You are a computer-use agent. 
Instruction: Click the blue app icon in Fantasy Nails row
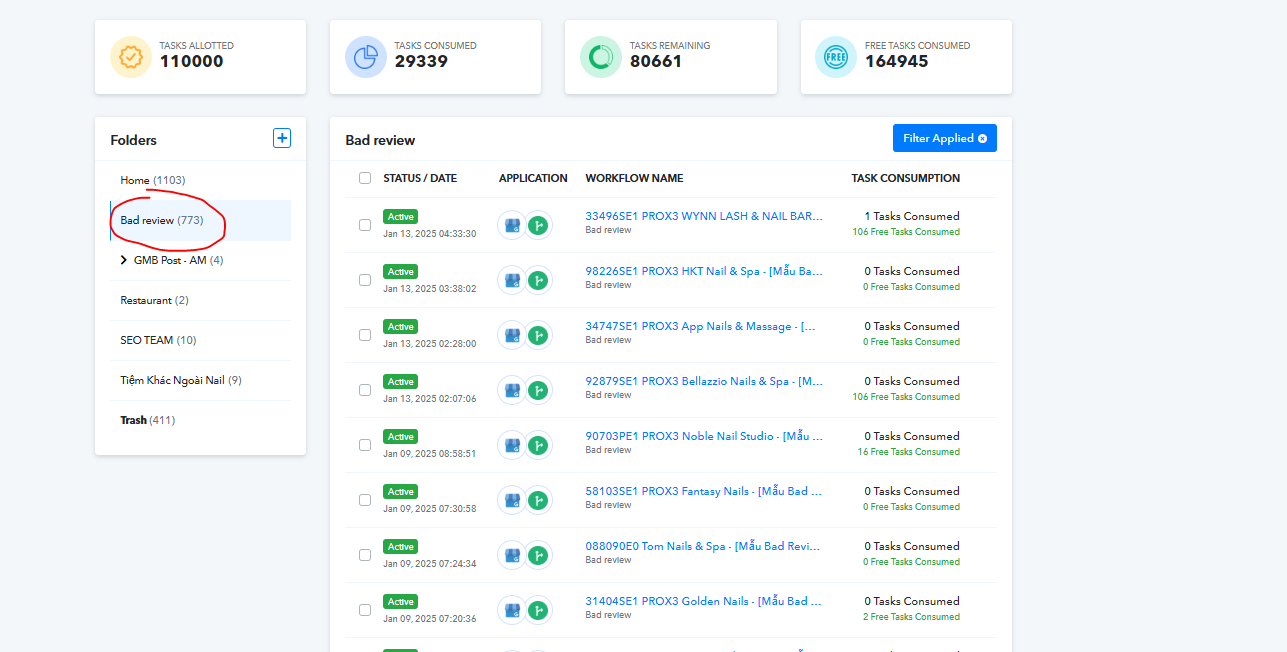pos(512,500)
